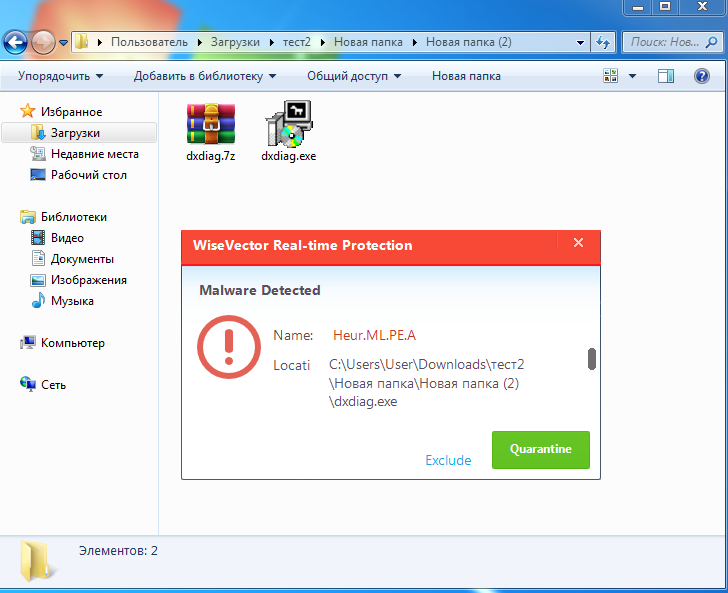Open view options dropdown arrow
The height and width of the screenshot is (593, 728).
click(632, 76)
